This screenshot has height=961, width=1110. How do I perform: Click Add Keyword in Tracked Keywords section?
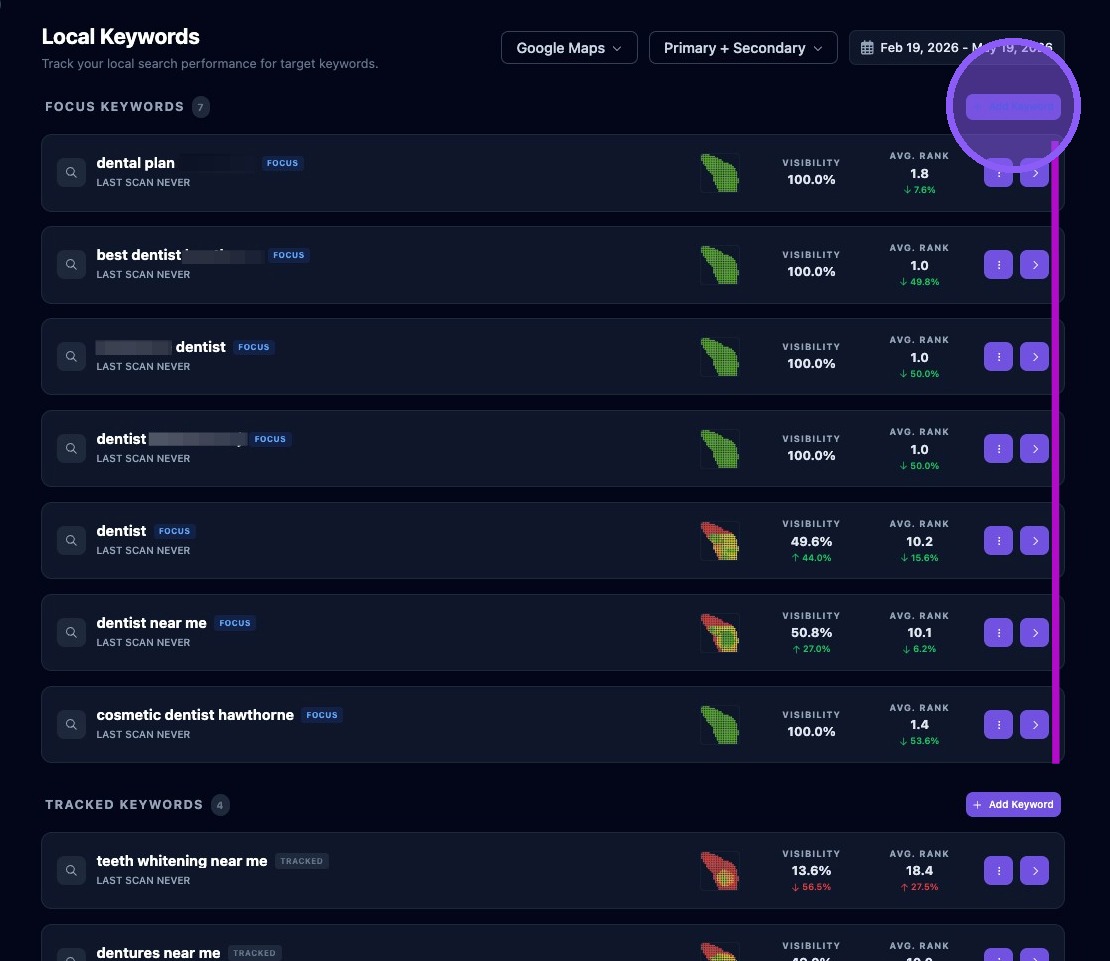click(x=1013, y=805)
